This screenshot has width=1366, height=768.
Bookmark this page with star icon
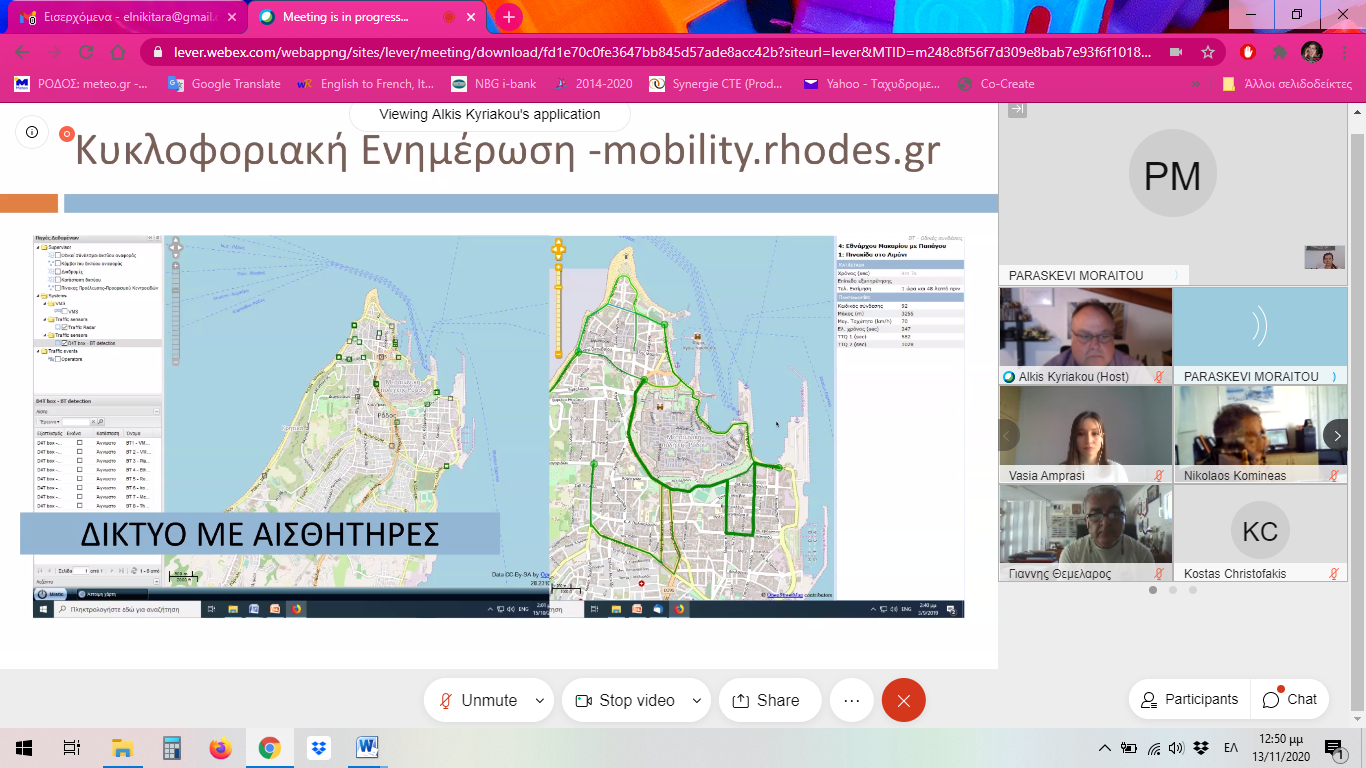[x=1208, y=52]
